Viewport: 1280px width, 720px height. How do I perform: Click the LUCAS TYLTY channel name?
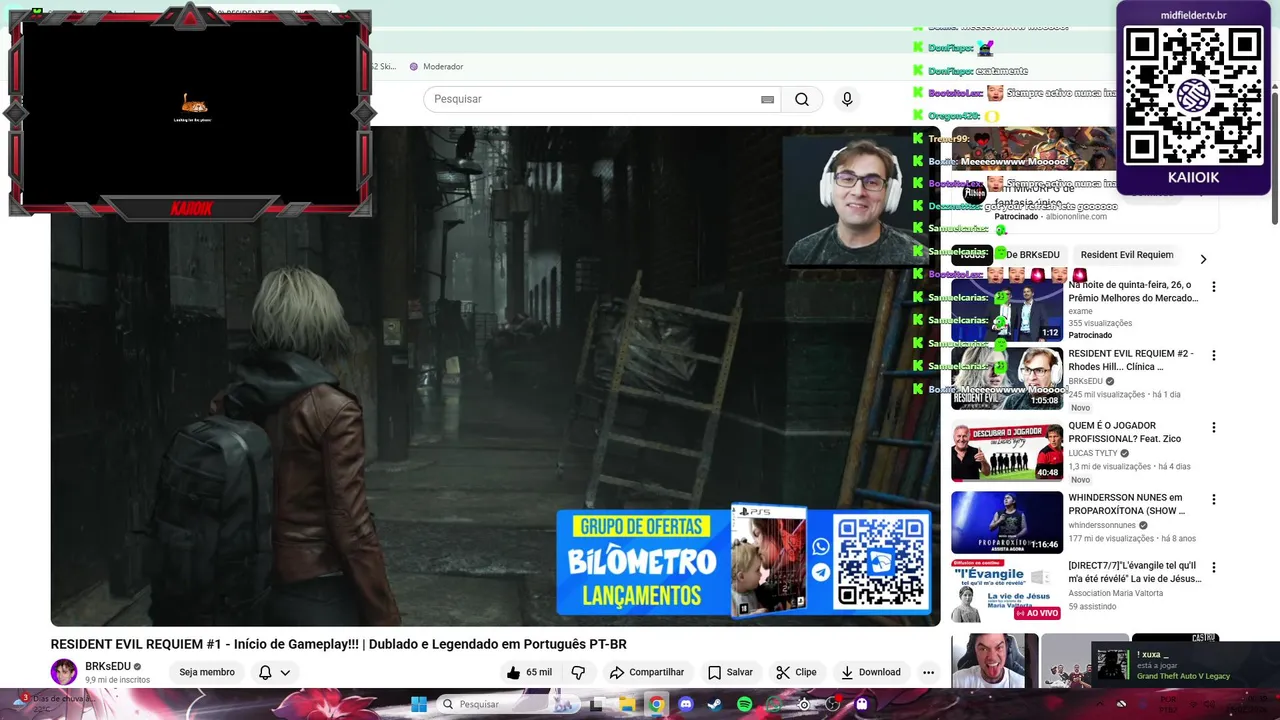point(1093,453)
